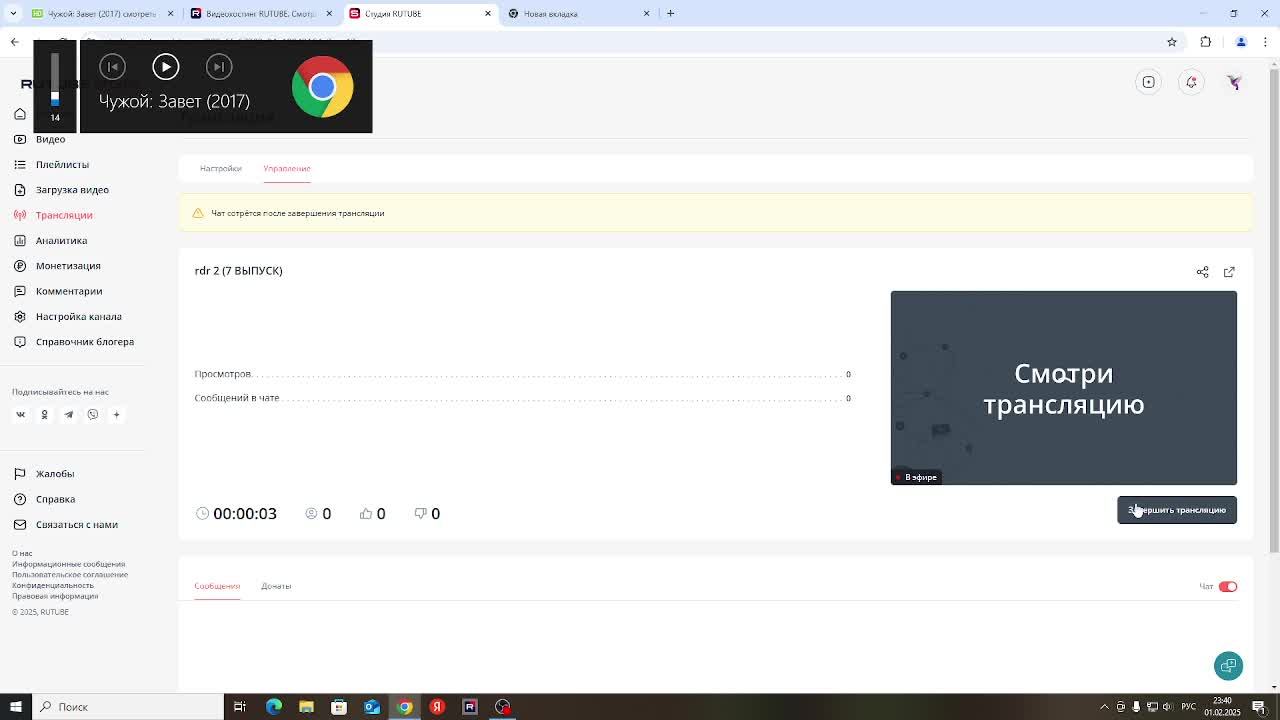The width and height of the screenshot is (1280, 720).
Task: Open the Аналитика section
Action: click(61, 240)
